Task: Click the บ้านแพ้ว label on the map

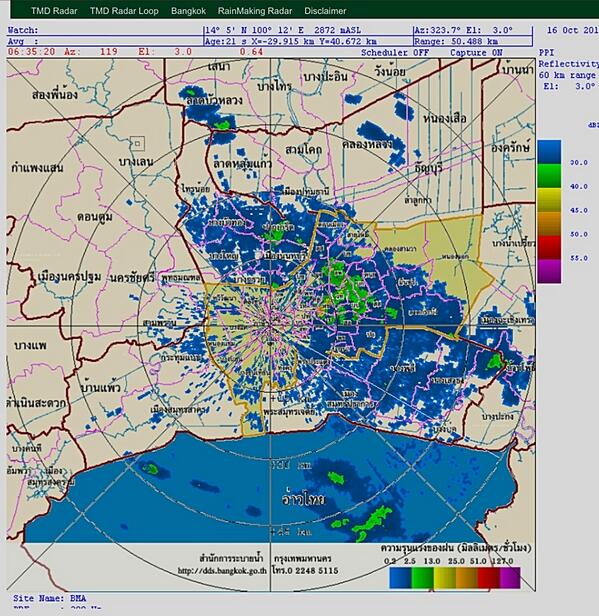Action: [x=100, y=388]
